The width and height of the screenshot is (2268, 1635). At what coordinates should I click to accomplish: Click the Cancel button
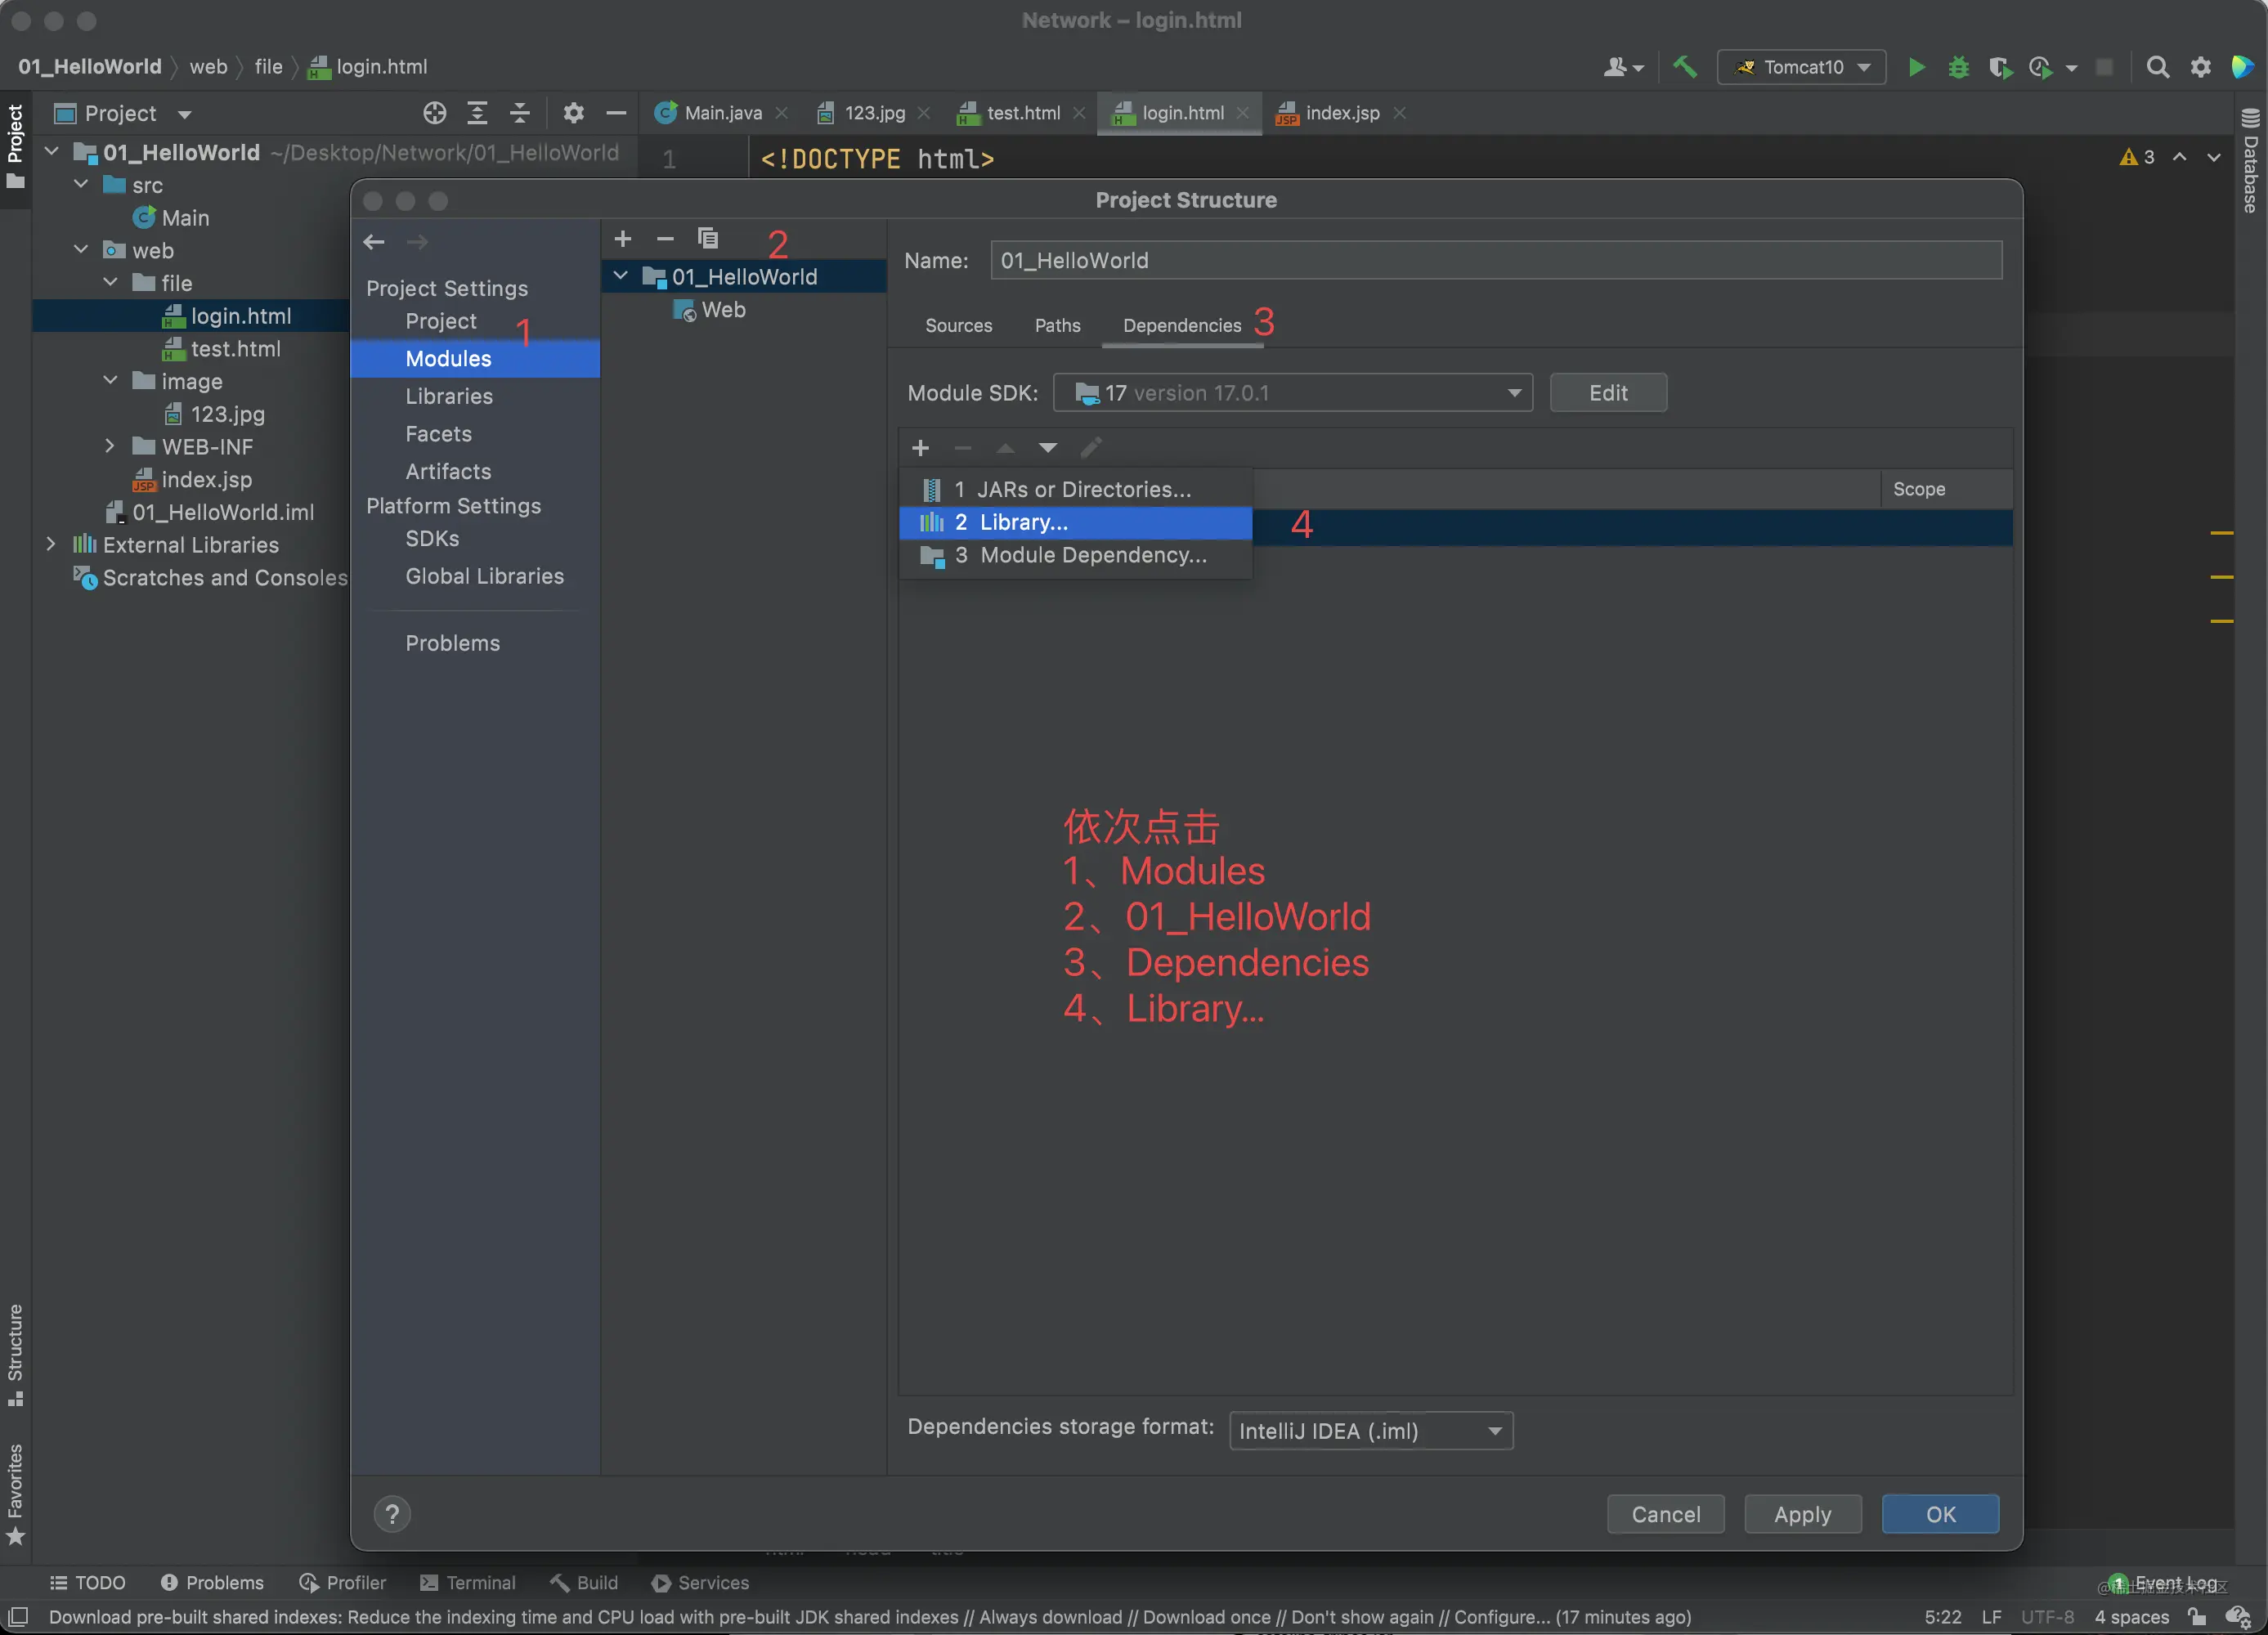point(1665,1514)
